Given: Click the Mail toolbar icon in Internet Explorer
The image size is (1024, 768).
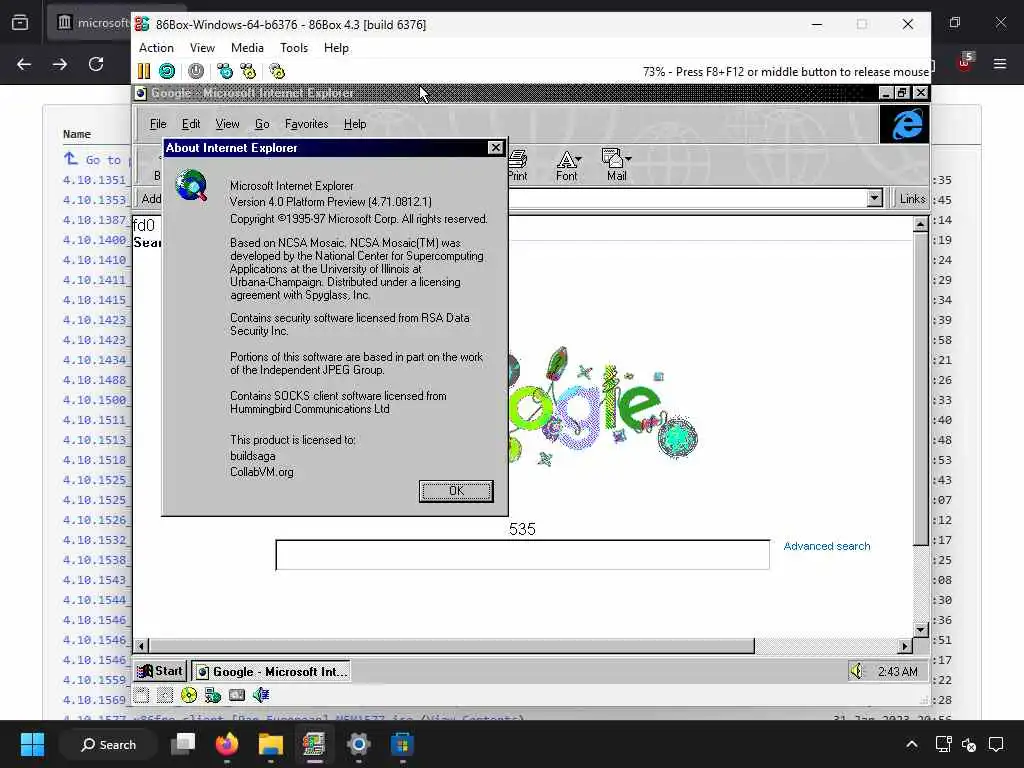Looking at the screenshot, I should (x=616, y=166).
